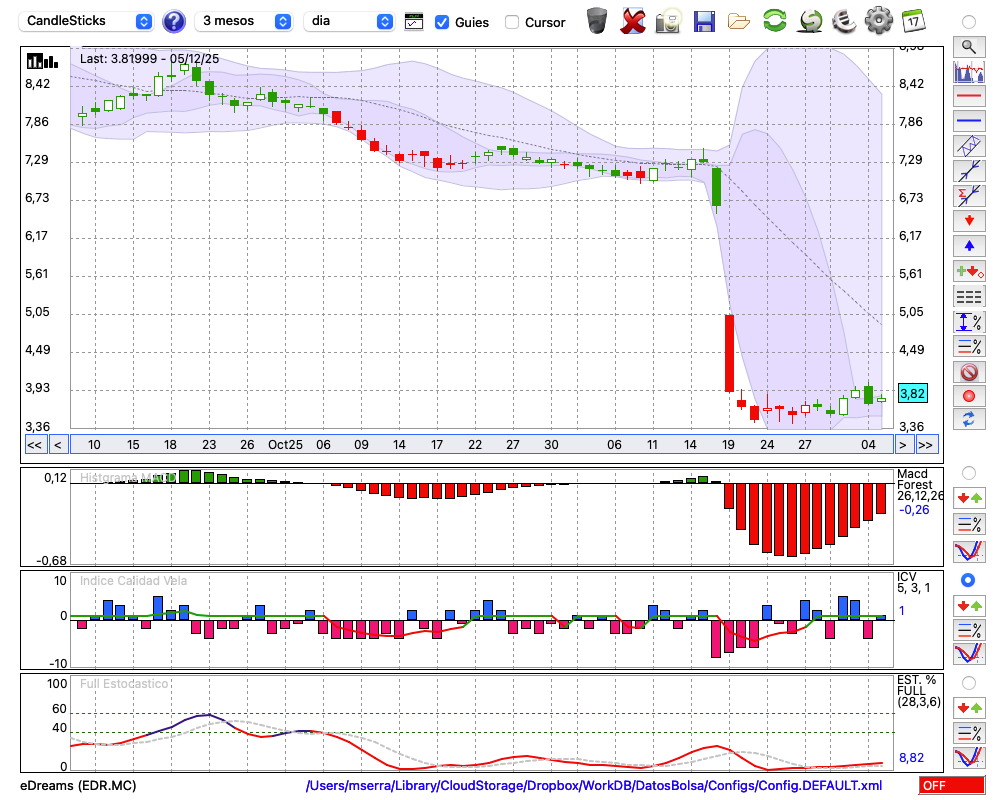The height and width of the screenshot is (800, 1000).
Task: Click the << scroll-to-start button
Action: tap(33, 445)
